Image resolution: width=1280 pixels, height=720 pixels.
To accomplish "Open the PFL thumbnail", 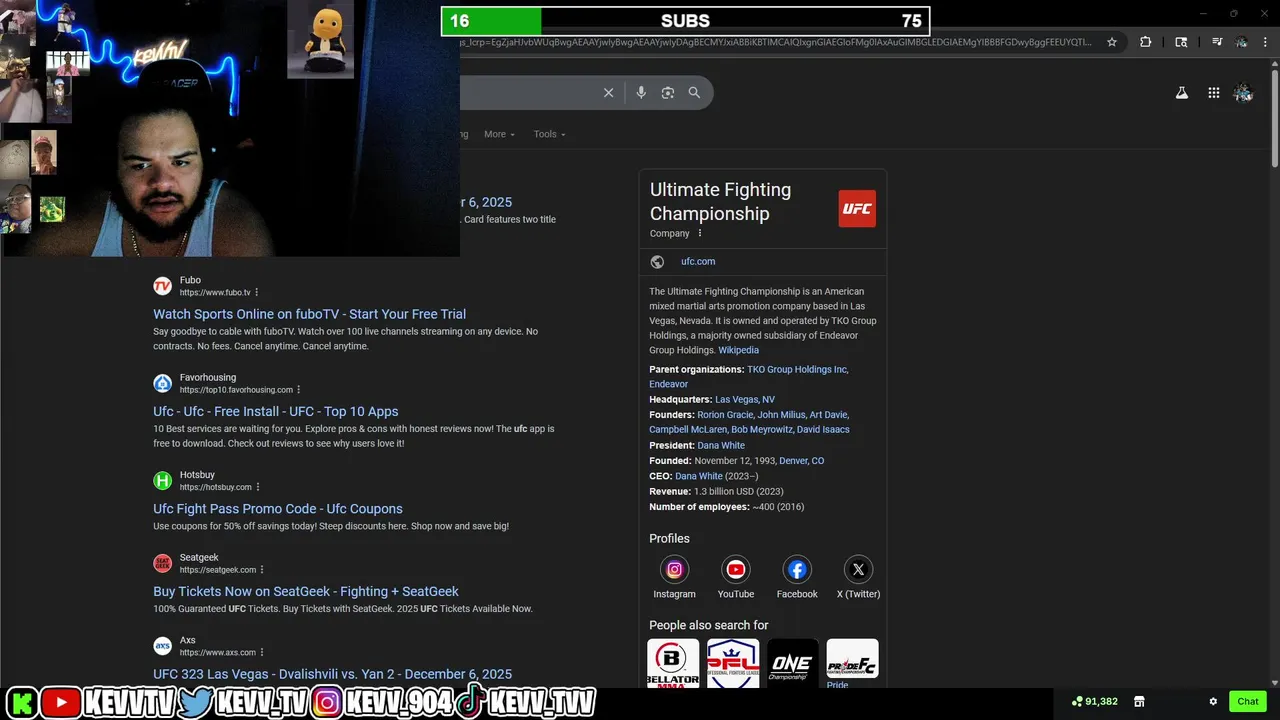I will pos(733,662).
